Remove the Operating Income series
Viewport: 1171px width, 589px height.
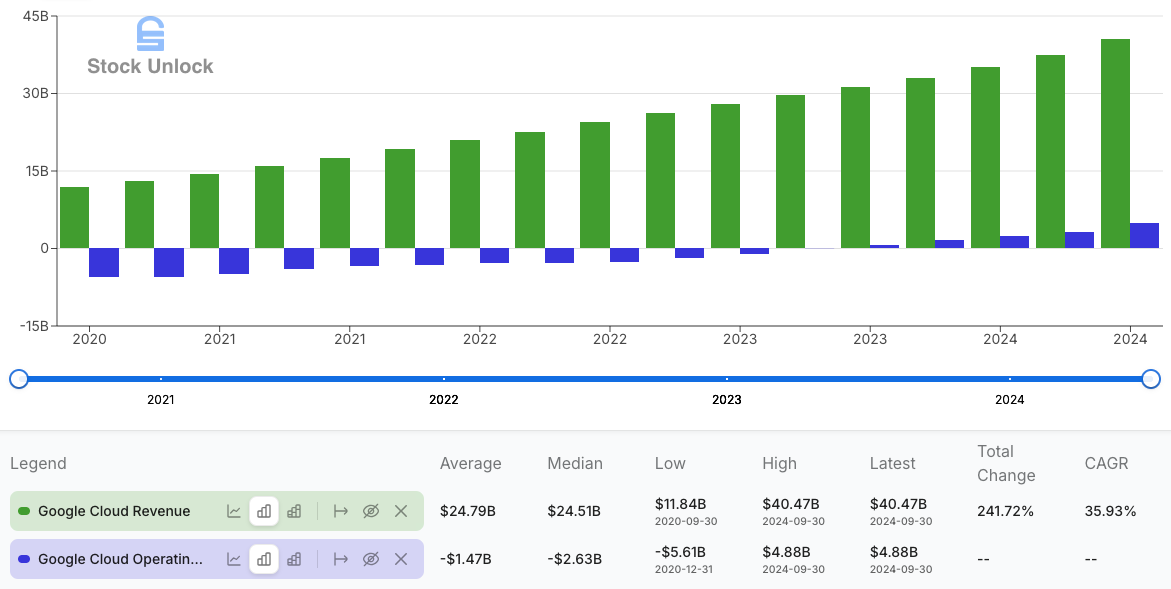click(x=401, y=559)
